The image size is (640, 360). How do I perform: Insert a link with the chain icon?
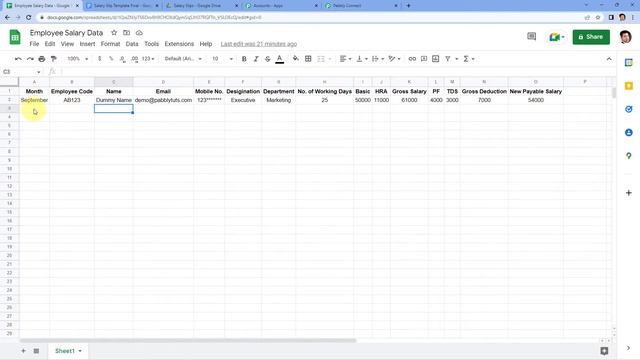coord(412,59)
